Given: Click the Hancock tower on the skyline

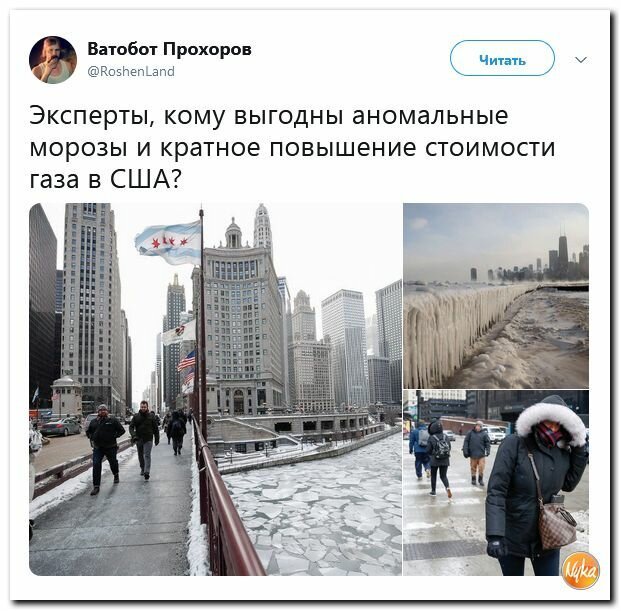Looking at the screenshot, I should [563, 253].
